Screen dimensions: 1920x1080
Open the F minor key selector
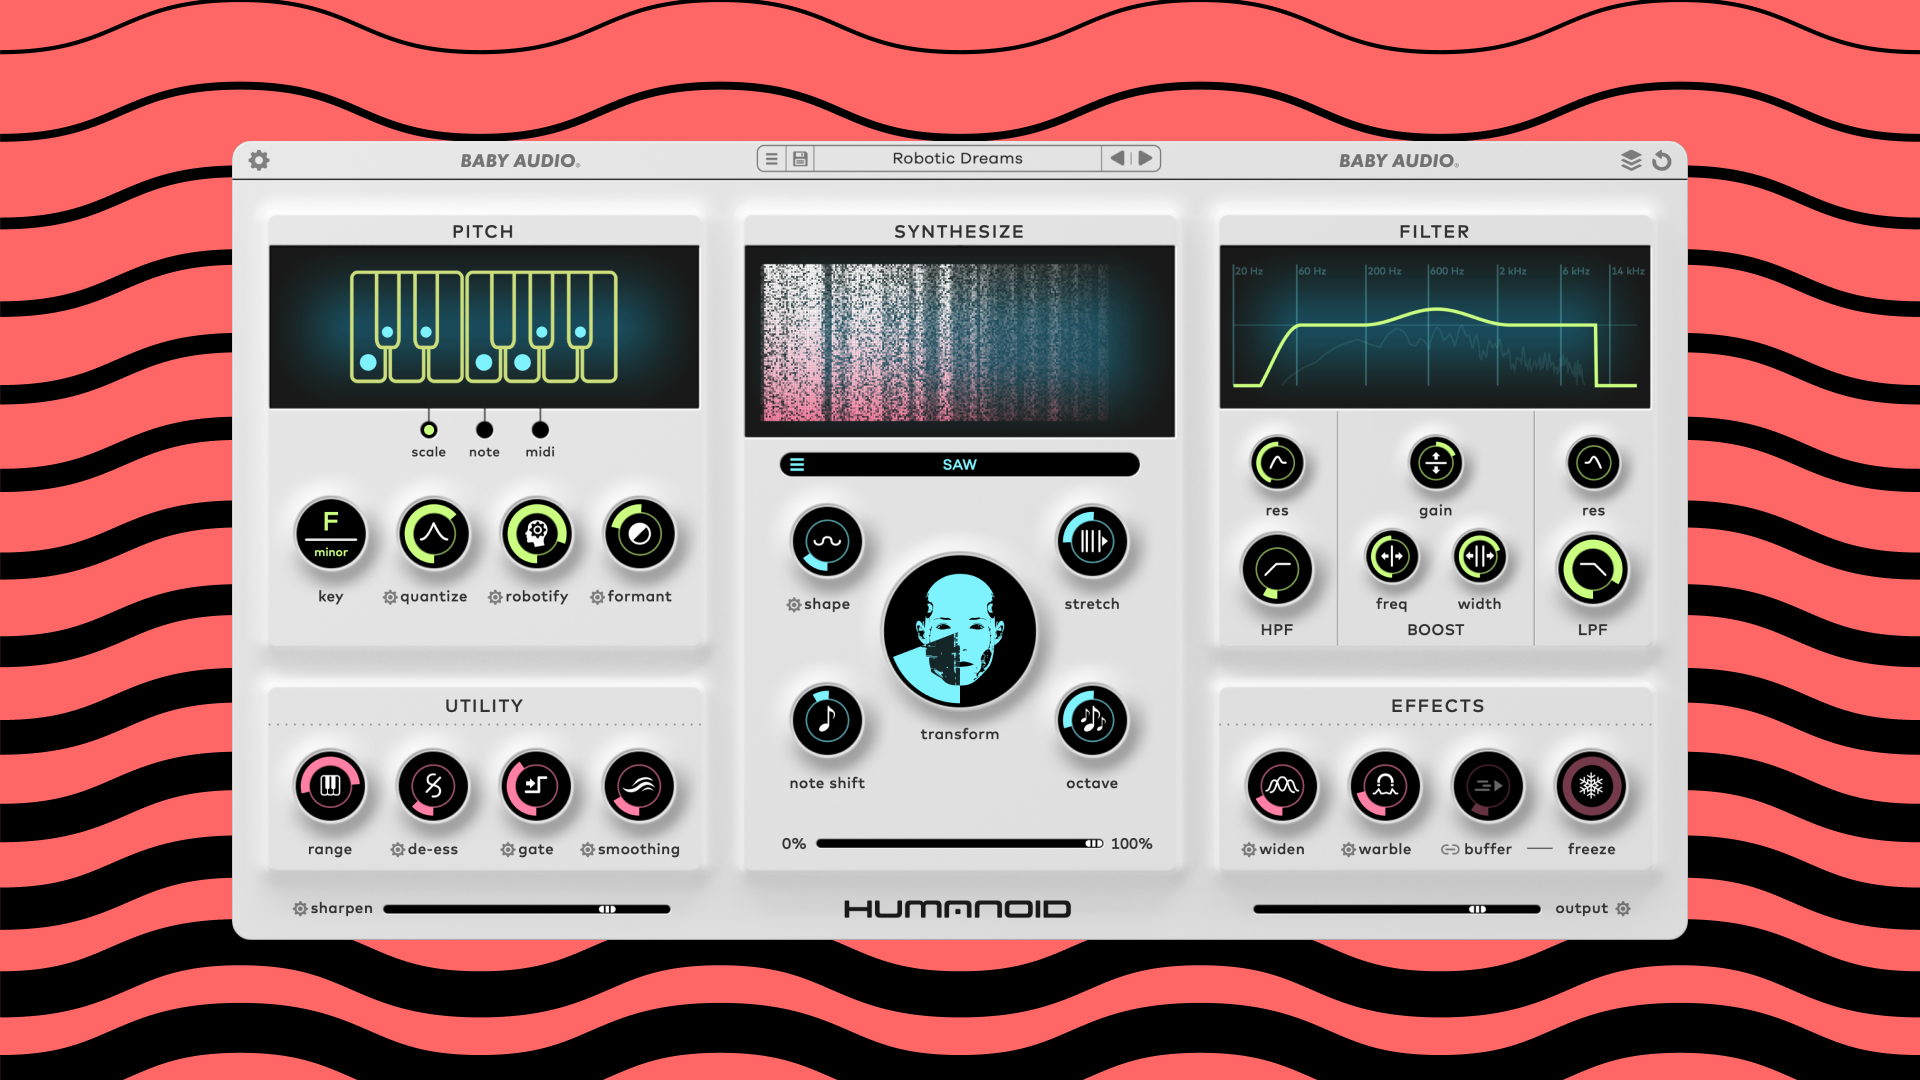(331, 533)
